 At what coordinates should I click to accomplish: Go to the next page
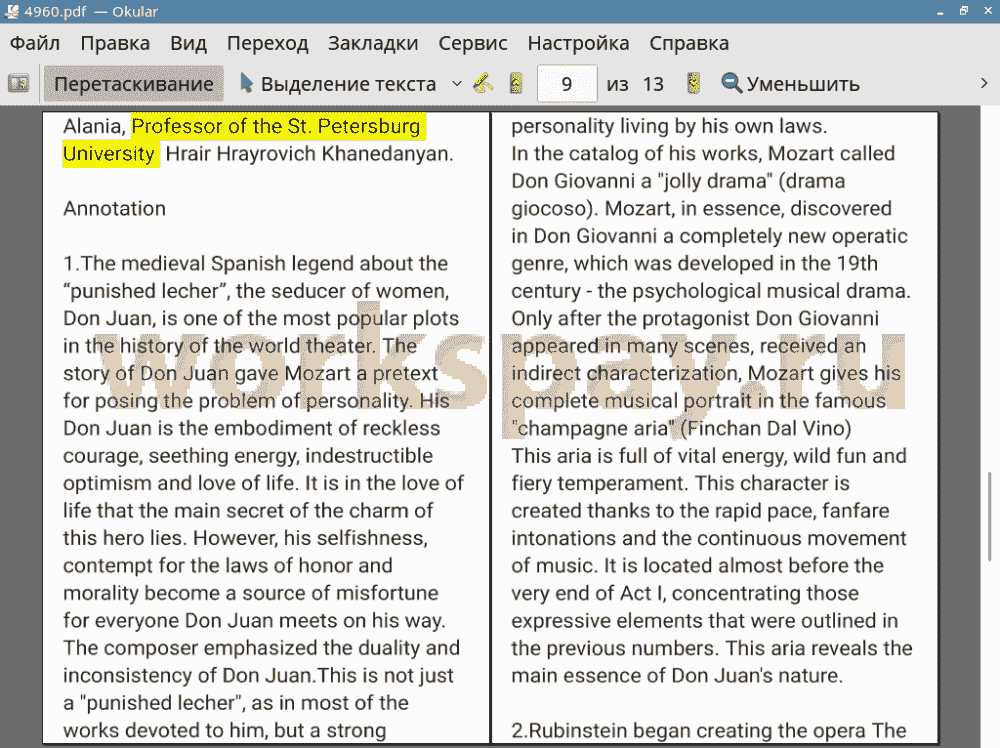coord(693,84)
